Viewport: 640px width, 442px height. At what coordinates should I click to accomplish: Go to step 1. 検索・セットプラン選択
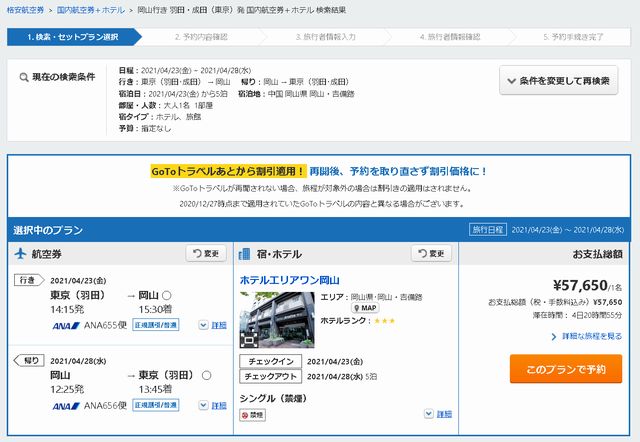(x=73, y=37)
